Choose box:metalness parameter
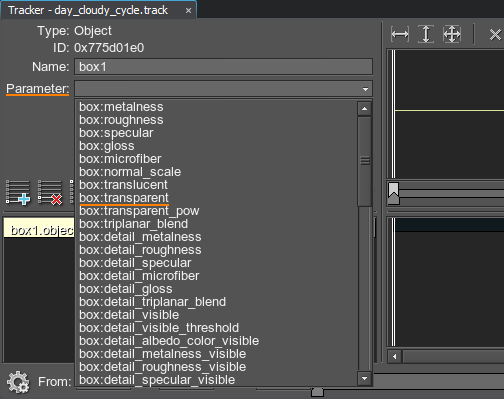This screenshot has height=399, width=504. [x=121, y=107]
